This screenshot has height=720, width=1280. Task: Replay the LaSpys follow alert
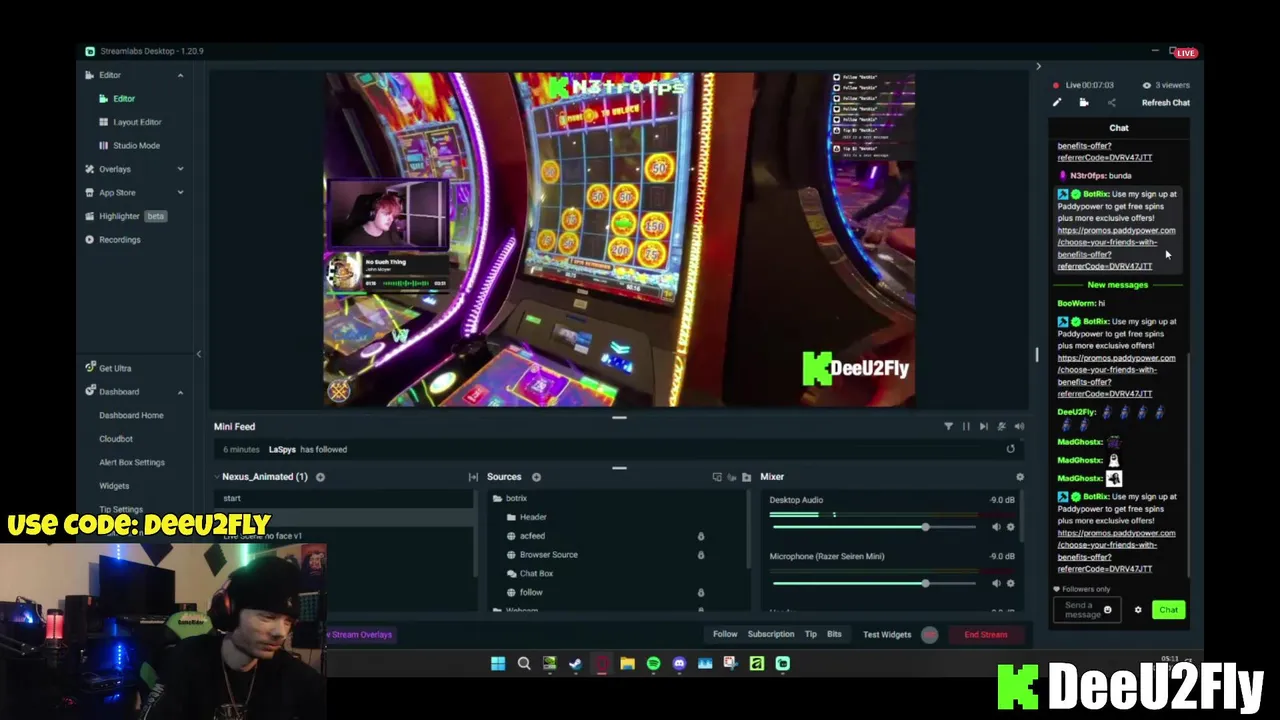coord(1010,449)
